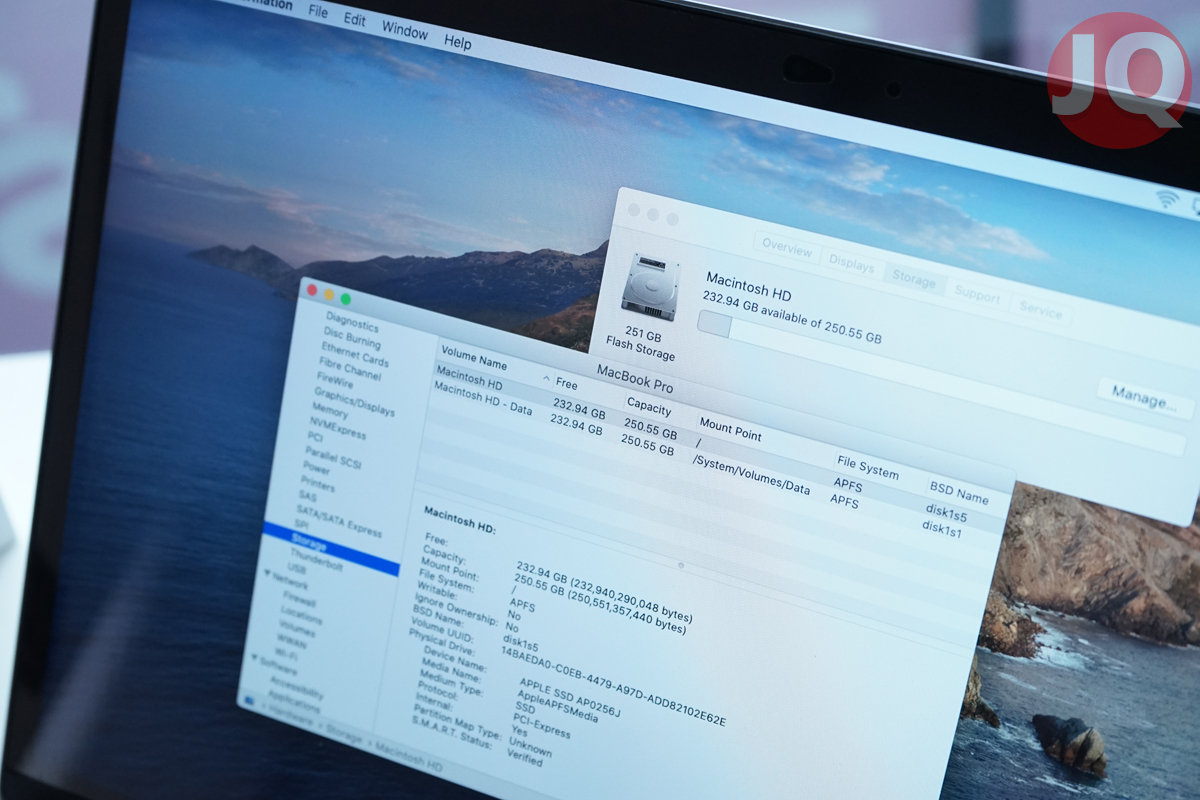1200x800 pixels.
Task: Select WWAN under Network
Action: 292,640
